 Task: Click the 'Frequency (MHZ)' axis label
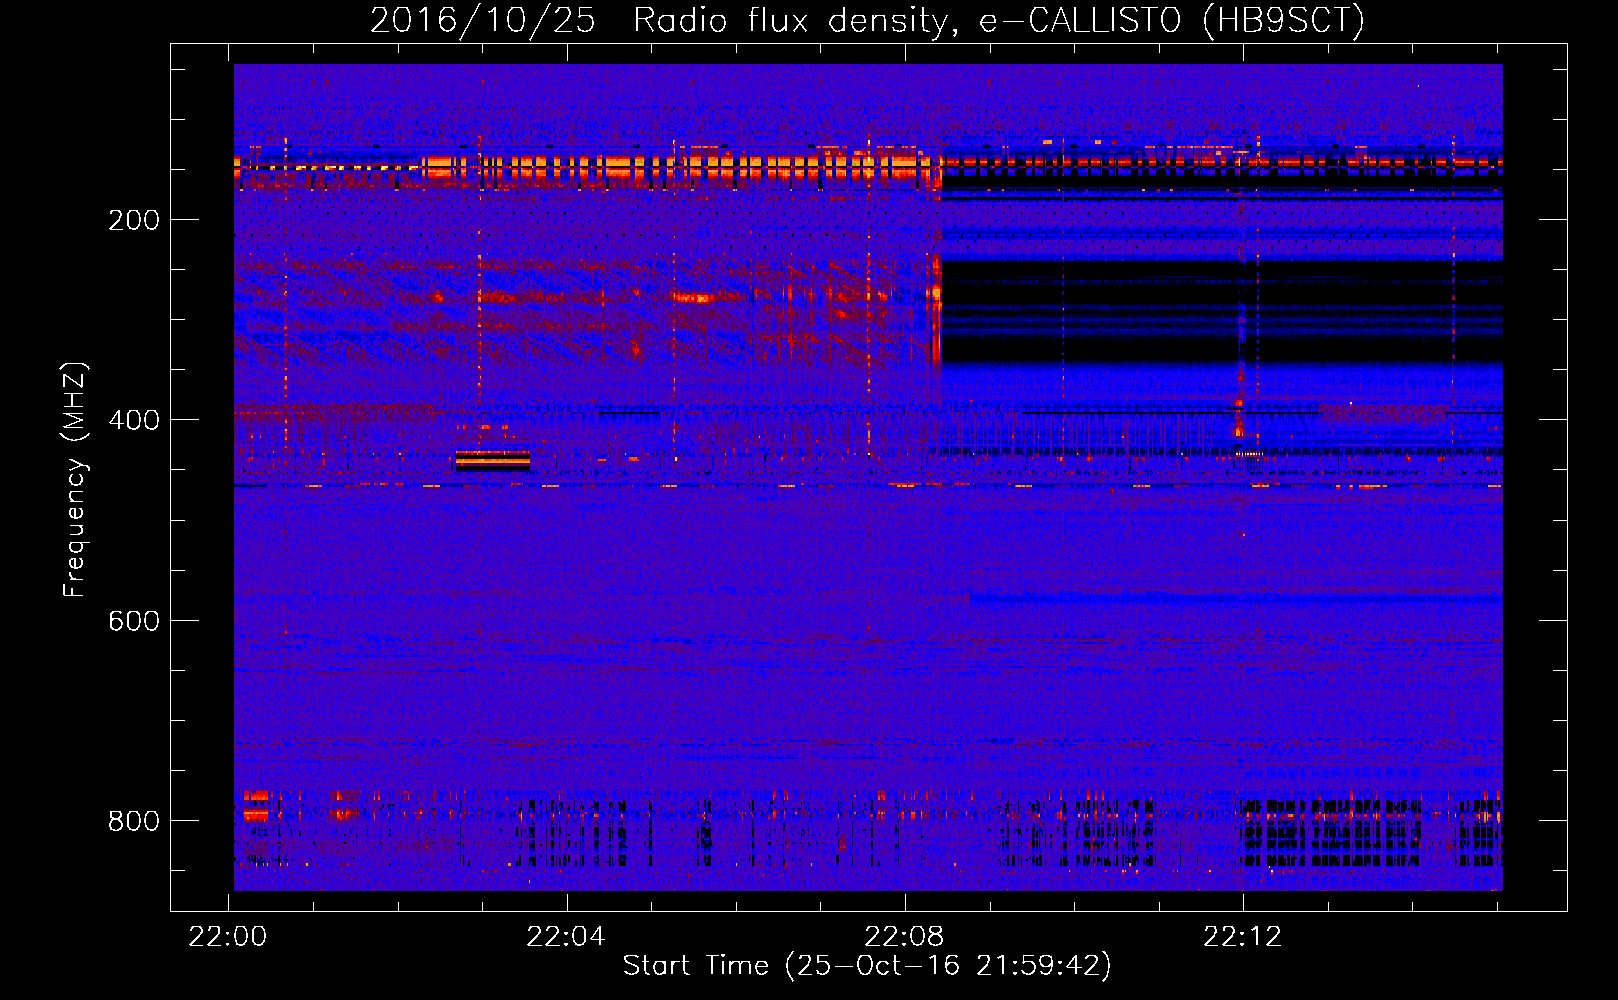click(x=76, y=480)
